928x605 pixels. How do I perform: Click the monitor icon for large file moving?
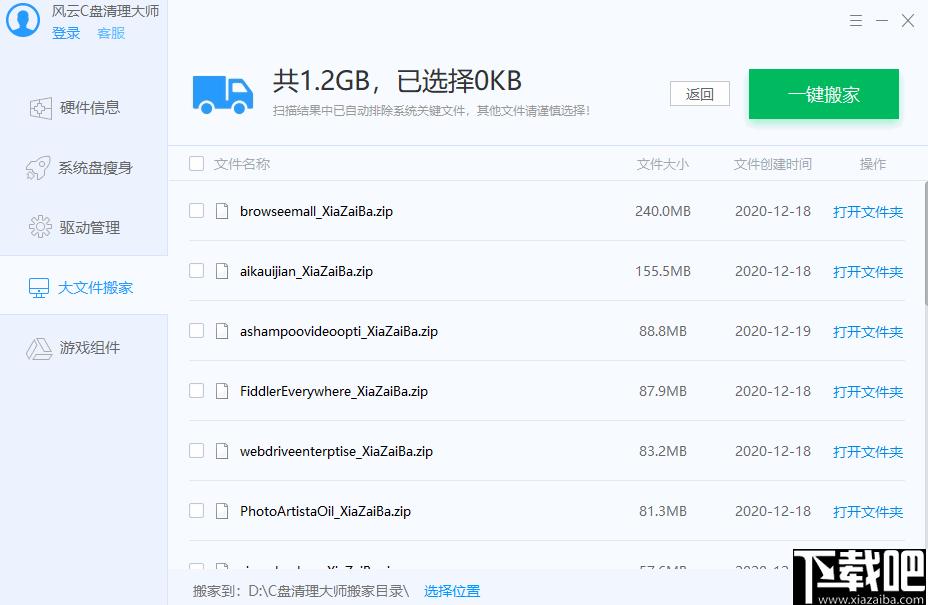[x=39, y=288]
